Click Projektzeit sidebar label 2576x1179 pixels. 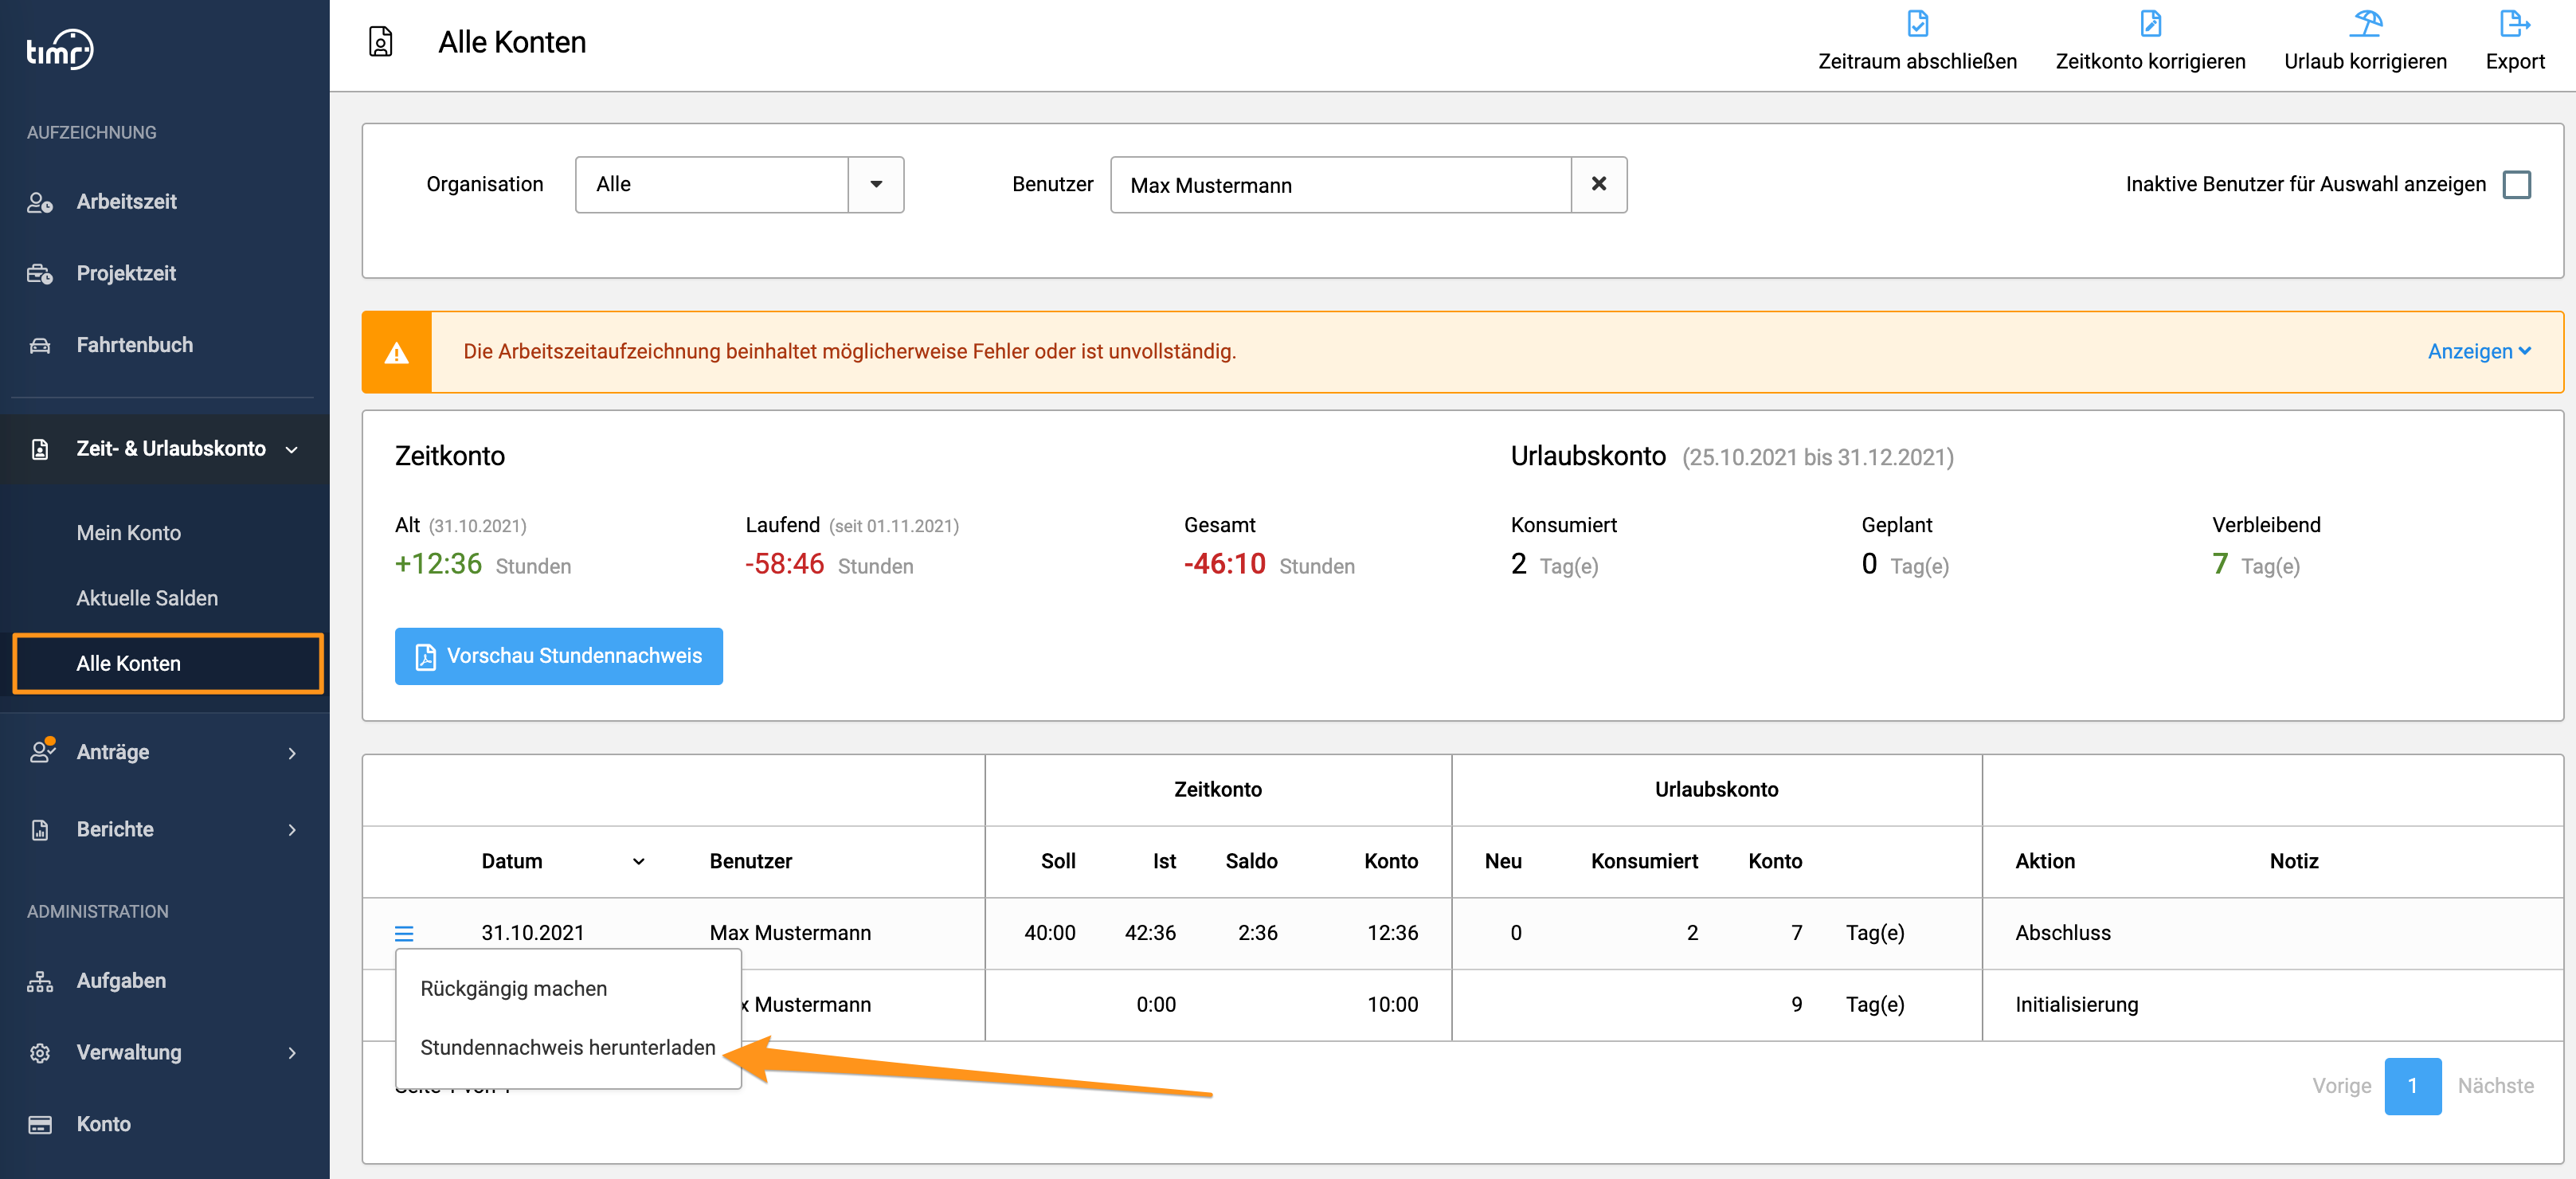(126, 273)
